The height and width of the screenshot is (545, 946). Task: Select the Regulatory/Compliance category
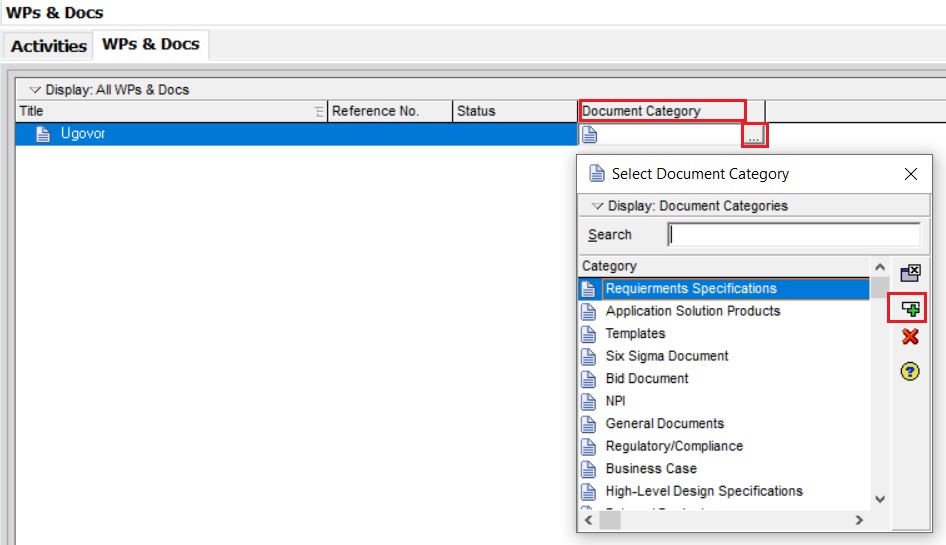pyautogui.click(x=674, y=446)
